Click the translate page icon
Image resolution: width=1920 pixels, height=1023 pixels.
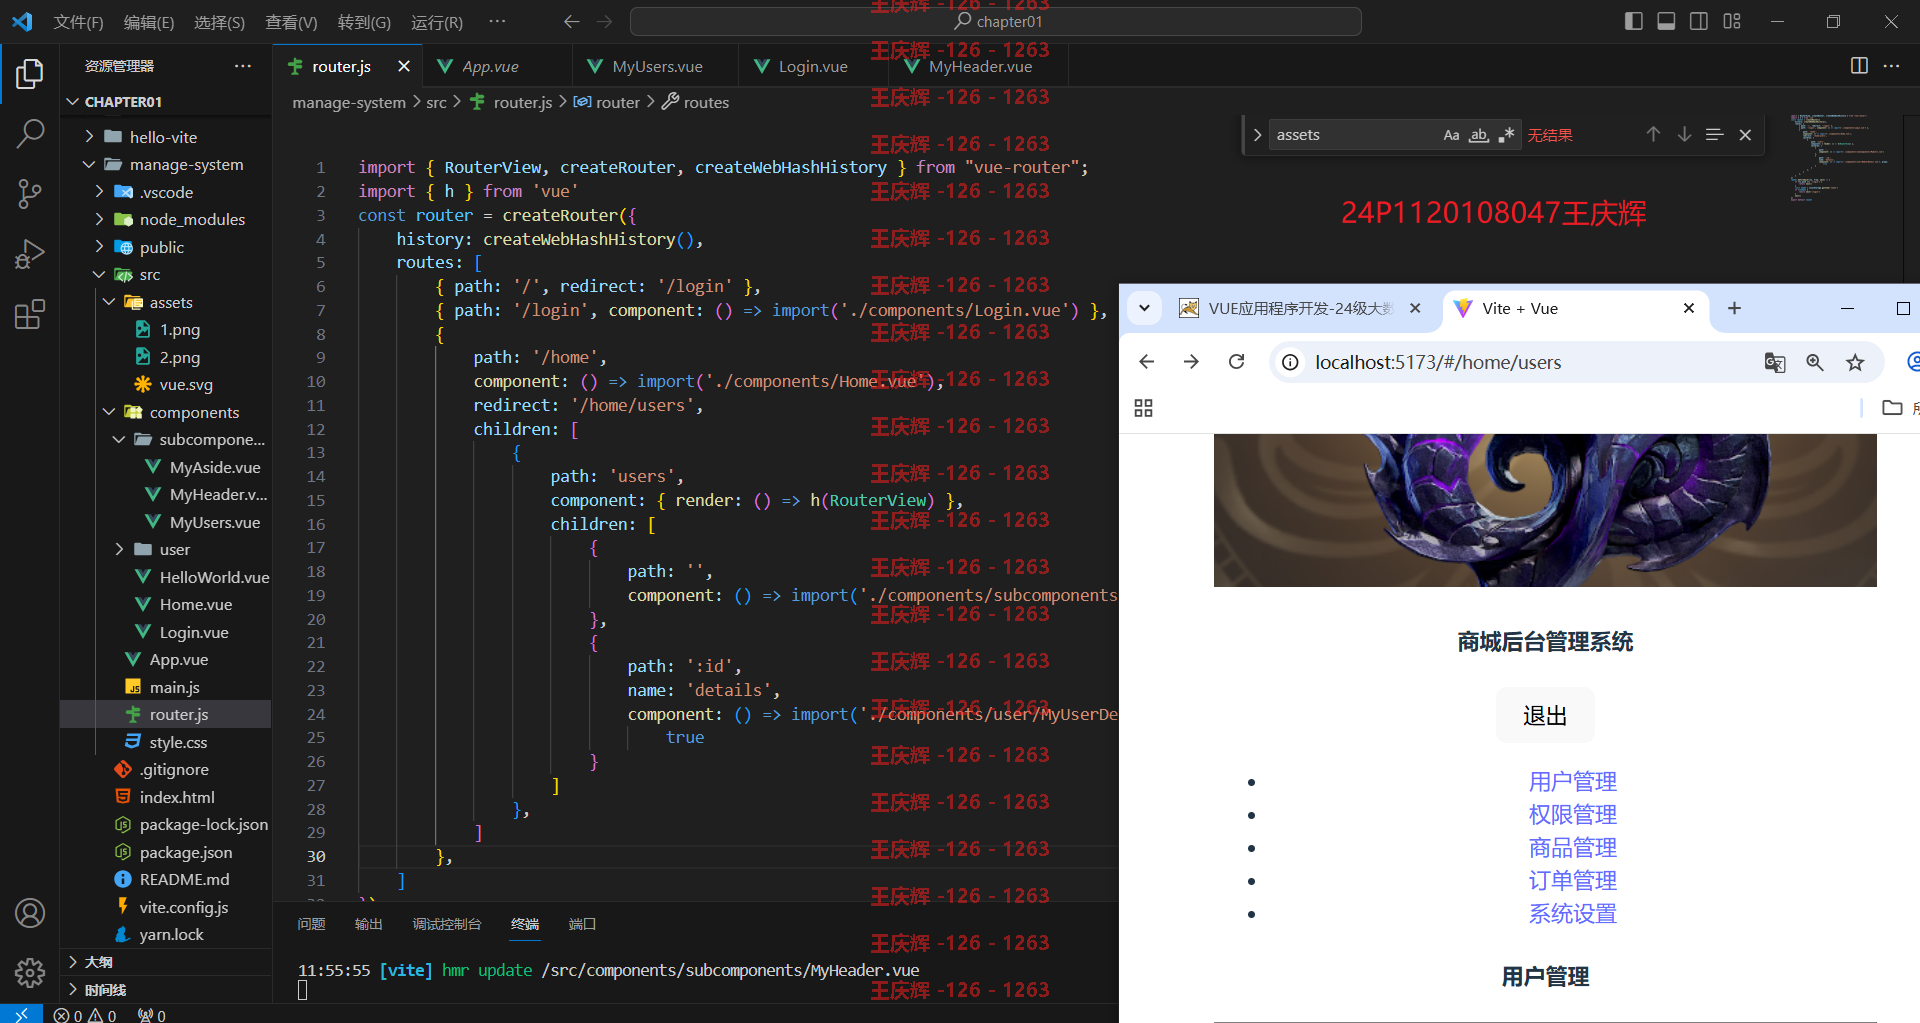pyautogui.click(x=1775, y=362)
